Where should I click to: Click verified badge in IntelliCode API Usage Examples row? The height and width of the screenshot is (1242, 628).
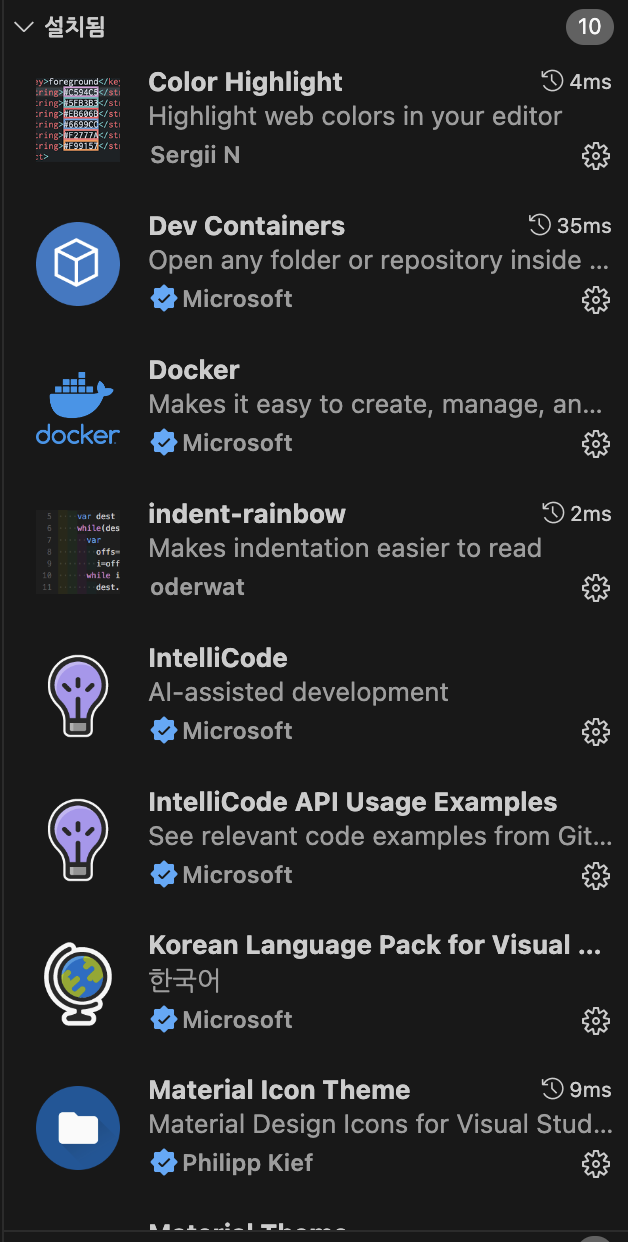[164, 875]
